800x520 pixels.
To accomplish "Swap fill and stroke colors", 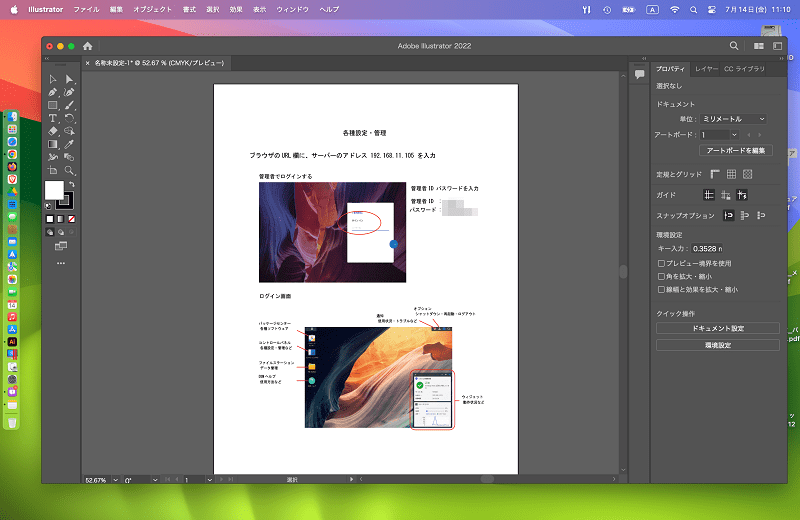I will point(72,184).
